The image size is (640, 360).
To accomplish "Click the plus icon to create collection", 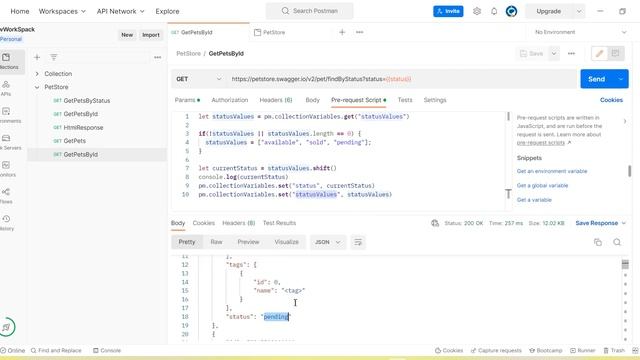I will click(x=37, y=58).
